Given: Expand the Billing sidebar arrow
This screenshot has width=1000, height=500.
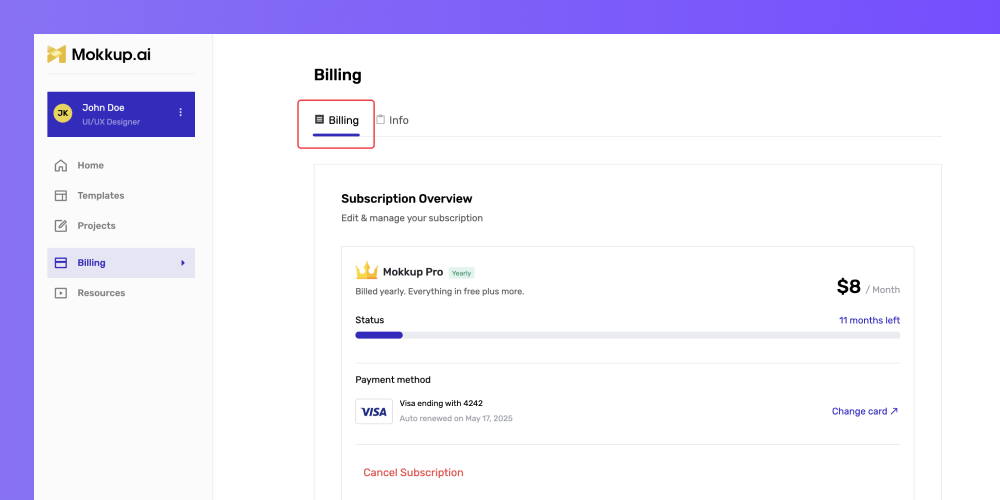Looking at the screenshot, I should tap(183, 263).
